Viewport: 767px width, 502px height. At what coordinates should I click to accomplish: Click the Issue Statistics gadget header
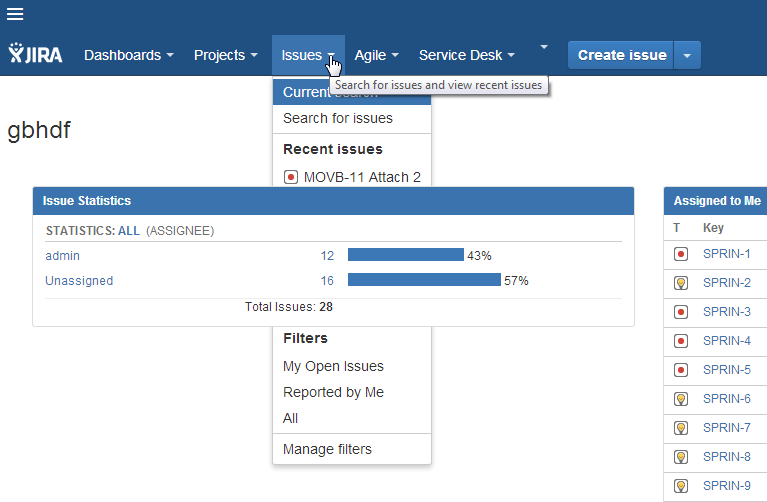(333, 201)
